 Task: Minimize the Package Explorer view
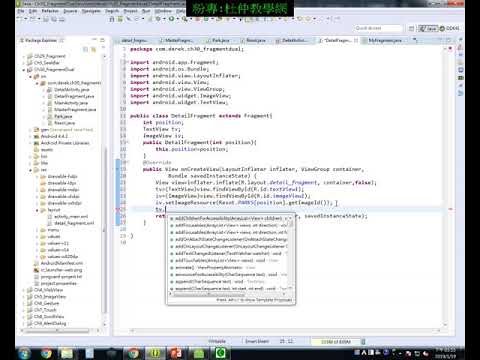pyautogui.click(x=95, y=40)
